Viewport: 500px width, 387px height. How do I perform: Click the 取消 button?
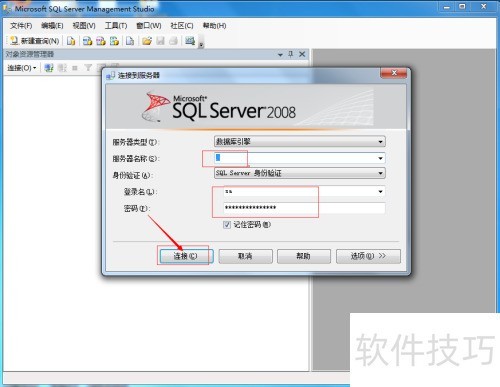click(246, 256)
